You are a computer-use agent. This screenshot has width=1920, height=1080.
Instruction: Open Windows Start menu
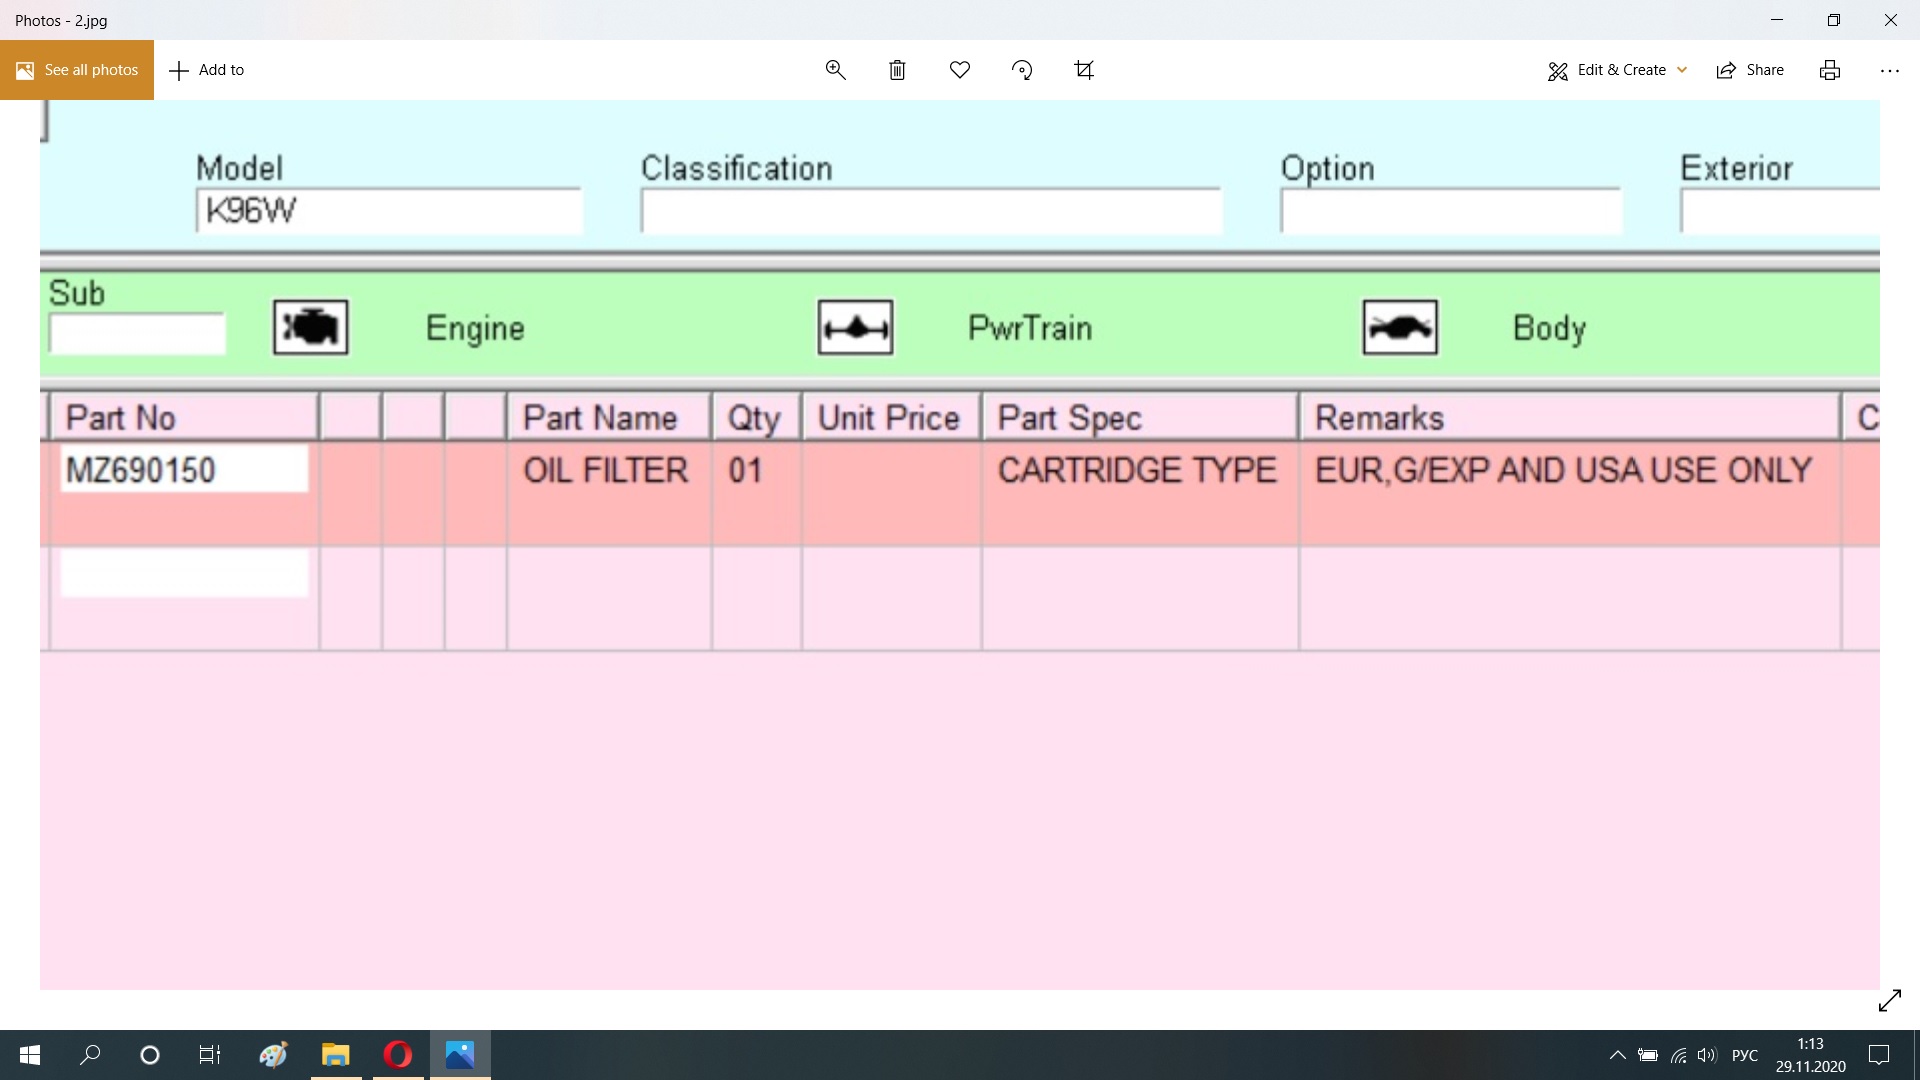[x=30, y=1055]
